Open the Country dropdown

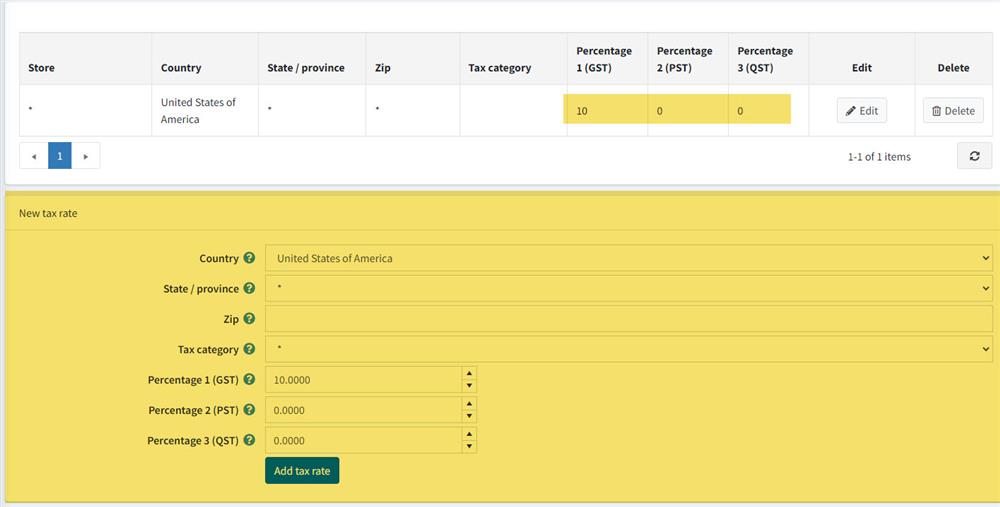click(629, 258)
